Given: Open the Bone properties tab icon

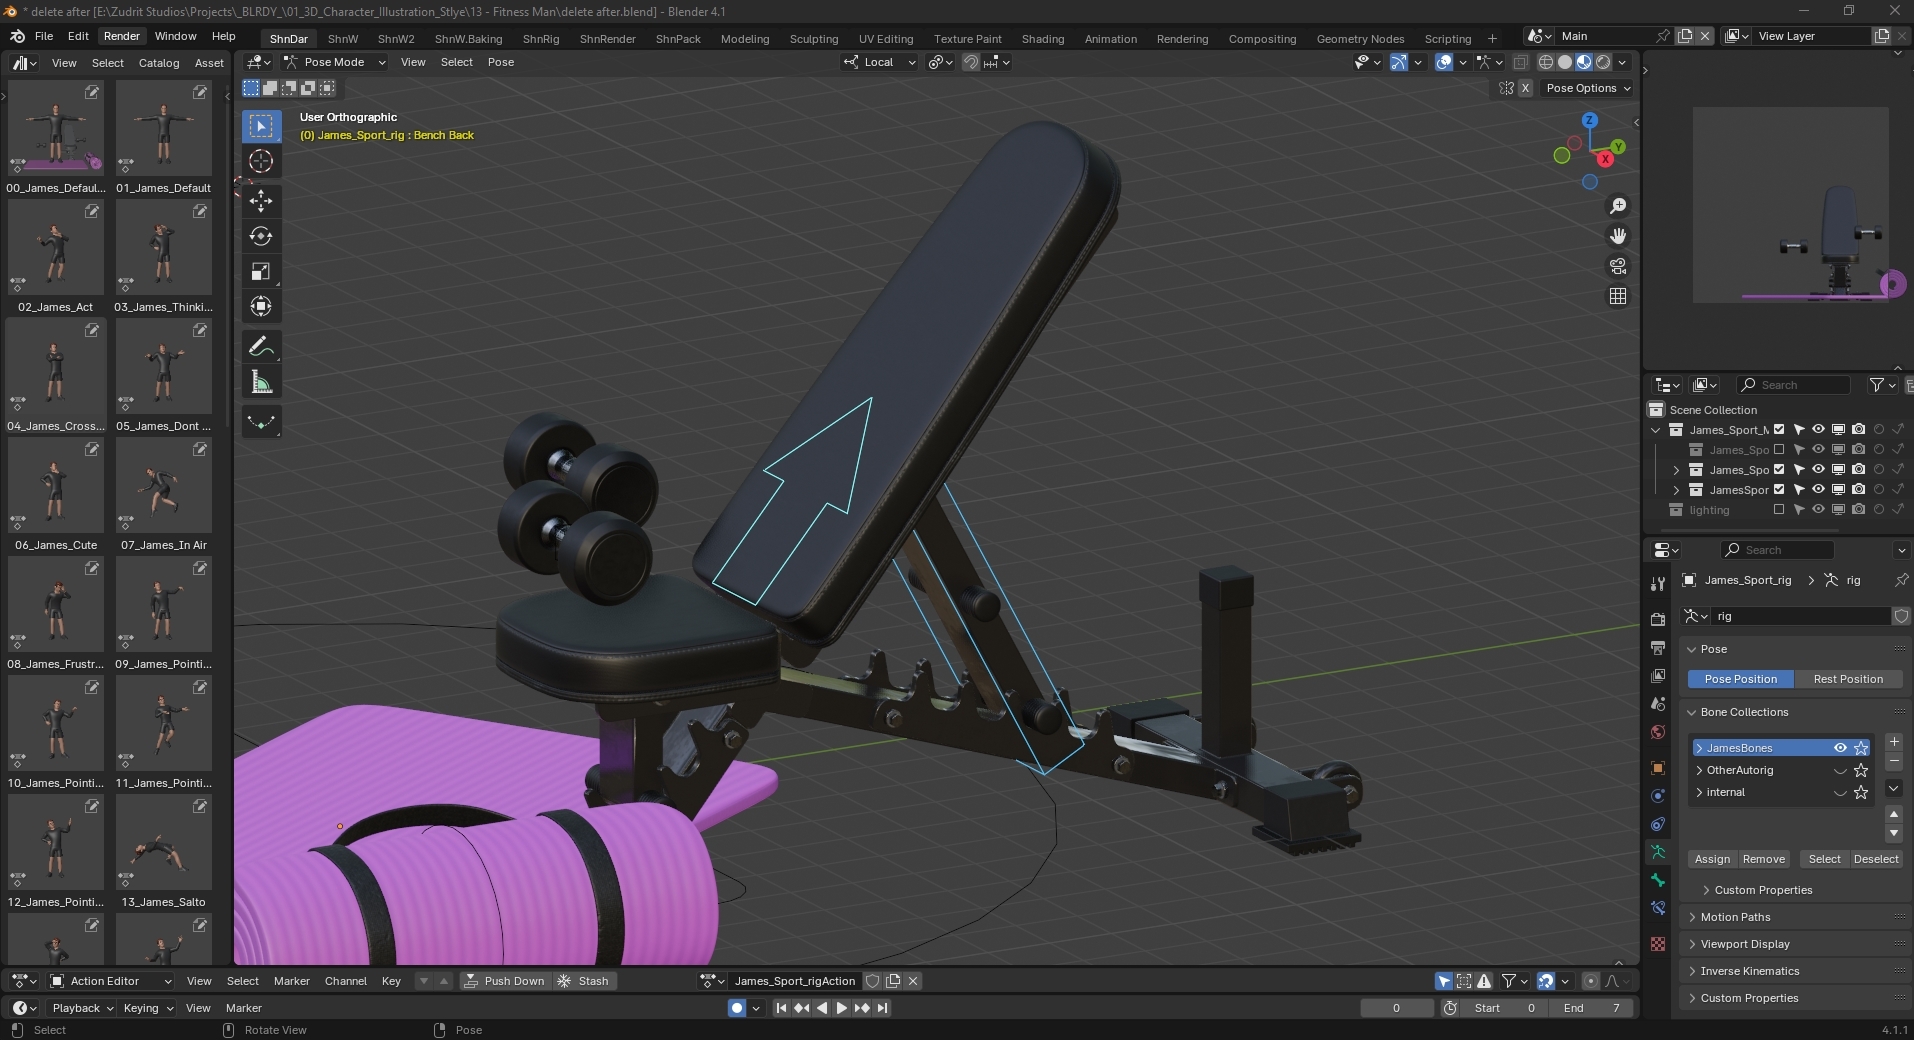Looking at the screenshot, I should pyautogui.click(x=1658, y=880).
